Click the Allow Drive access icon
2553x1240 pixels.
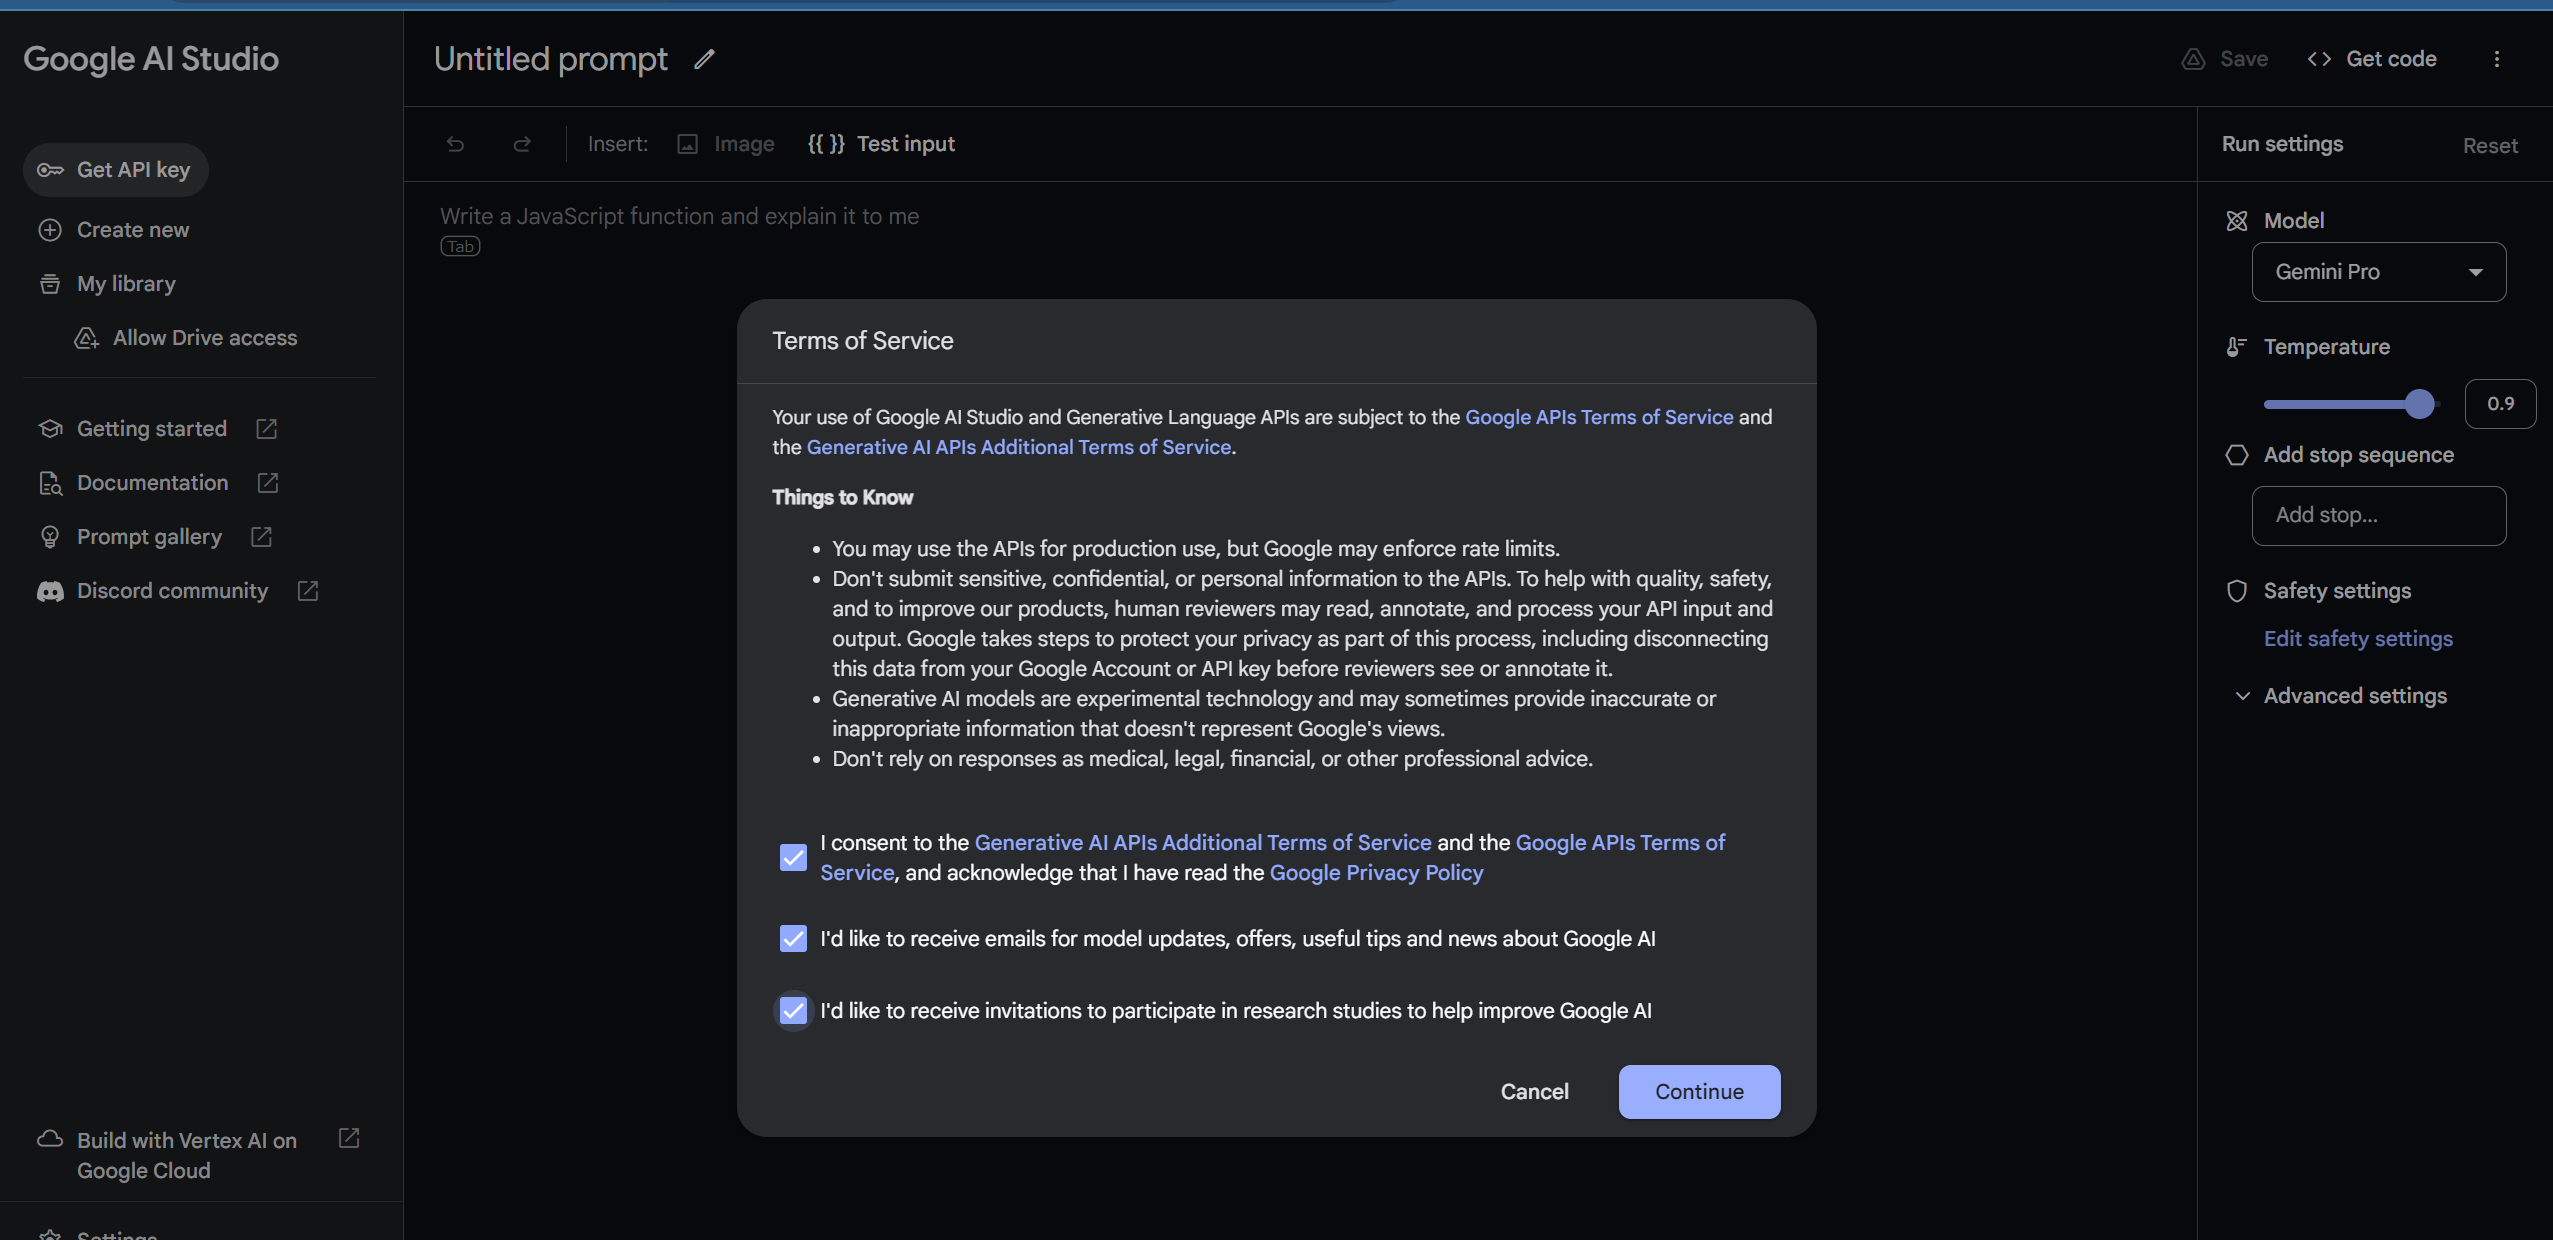pos(85,338)
